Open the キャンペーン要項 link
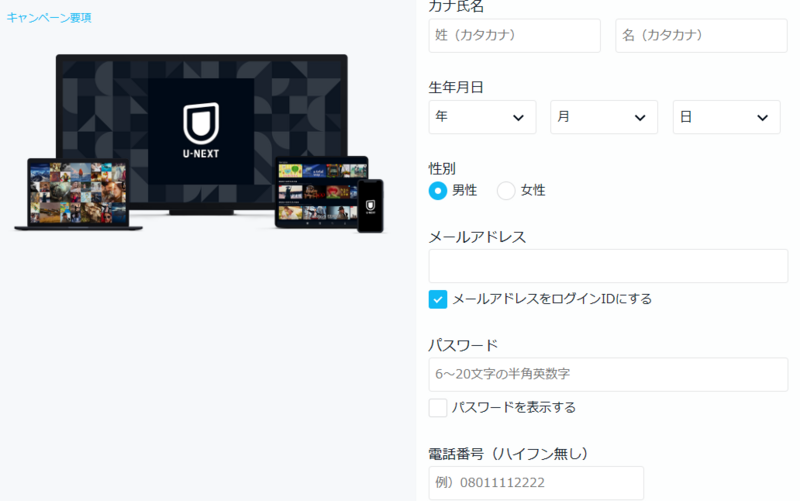This screenshot has height=501, width=800. [x=49, y=18]
